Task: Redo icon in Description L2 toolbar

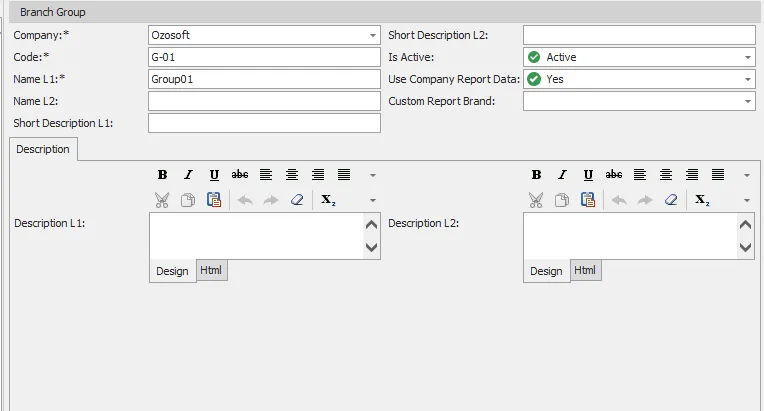Action: coord(645,200)
